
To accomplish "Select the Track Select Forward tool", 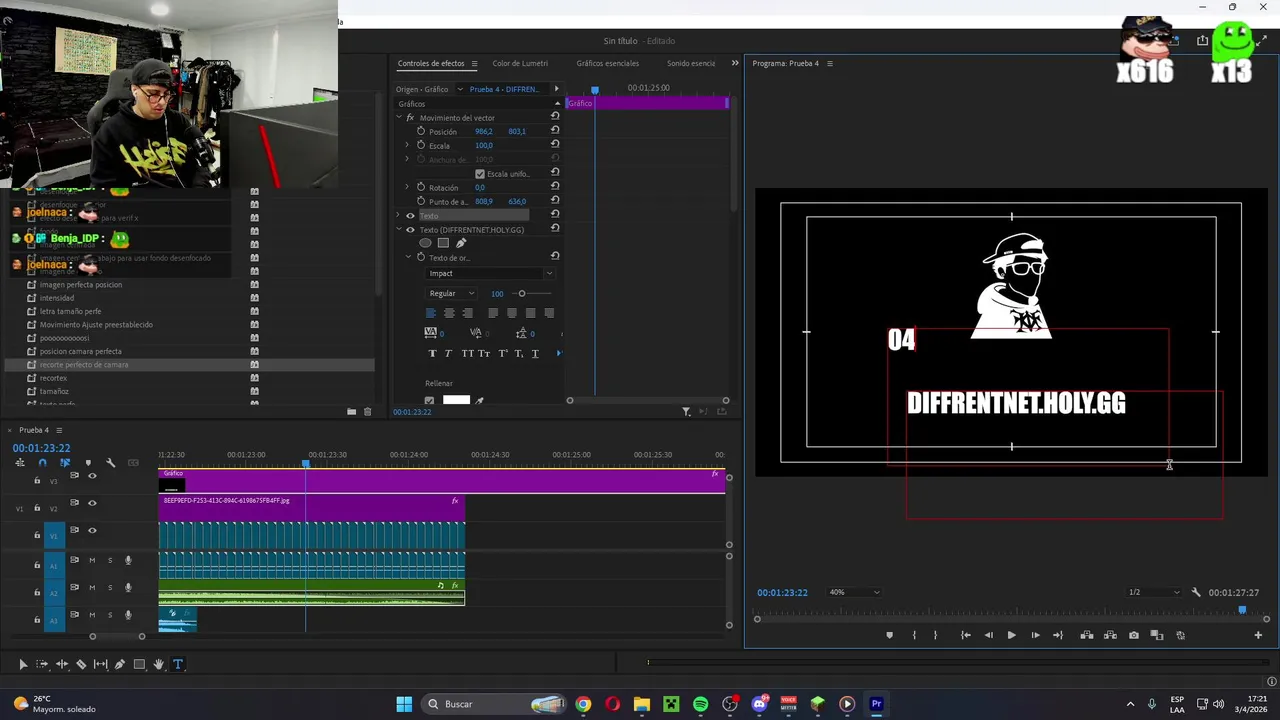I will 42,664.
